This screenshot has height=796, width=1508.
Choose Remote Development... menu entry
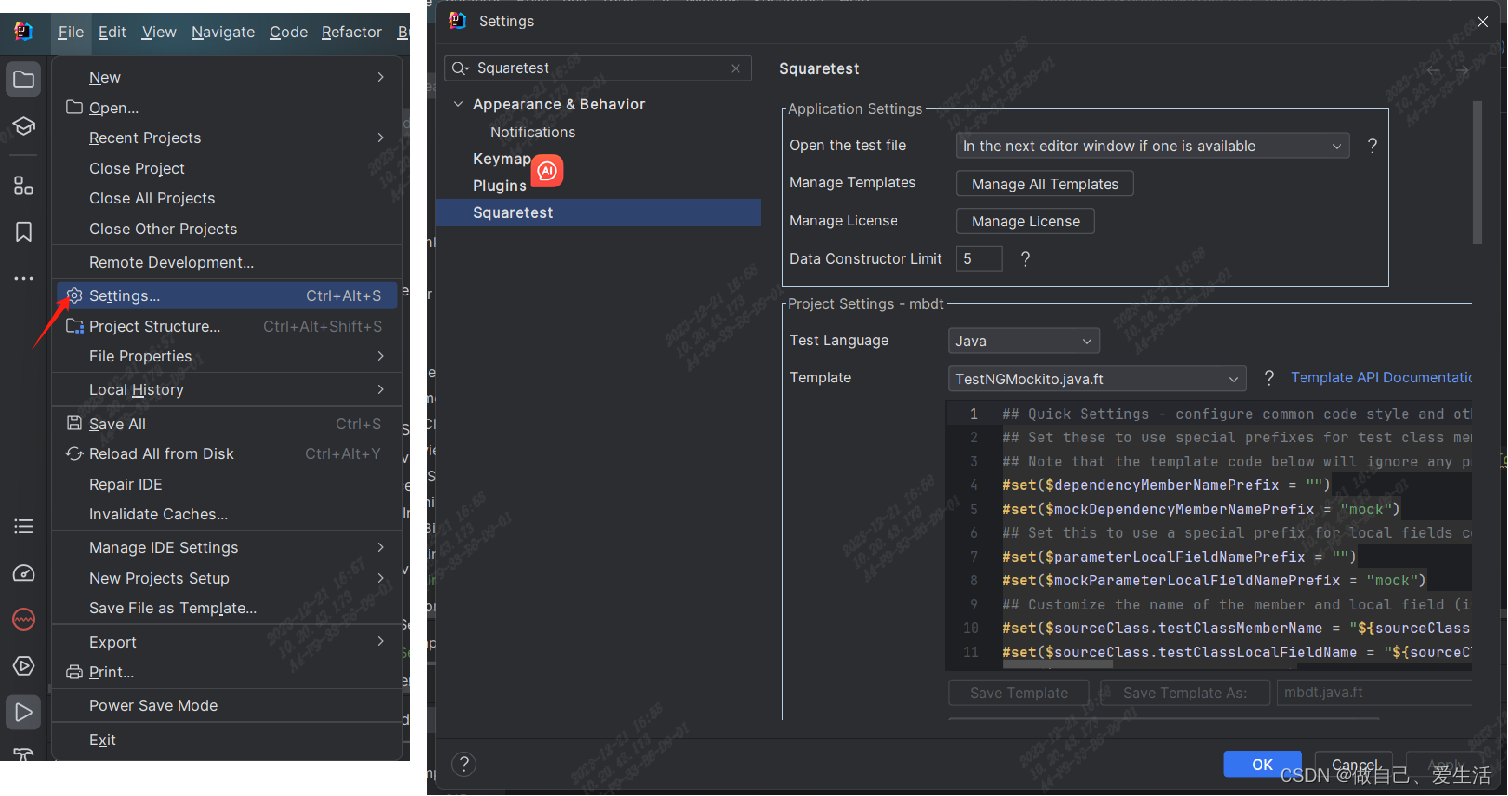(227, 263)
